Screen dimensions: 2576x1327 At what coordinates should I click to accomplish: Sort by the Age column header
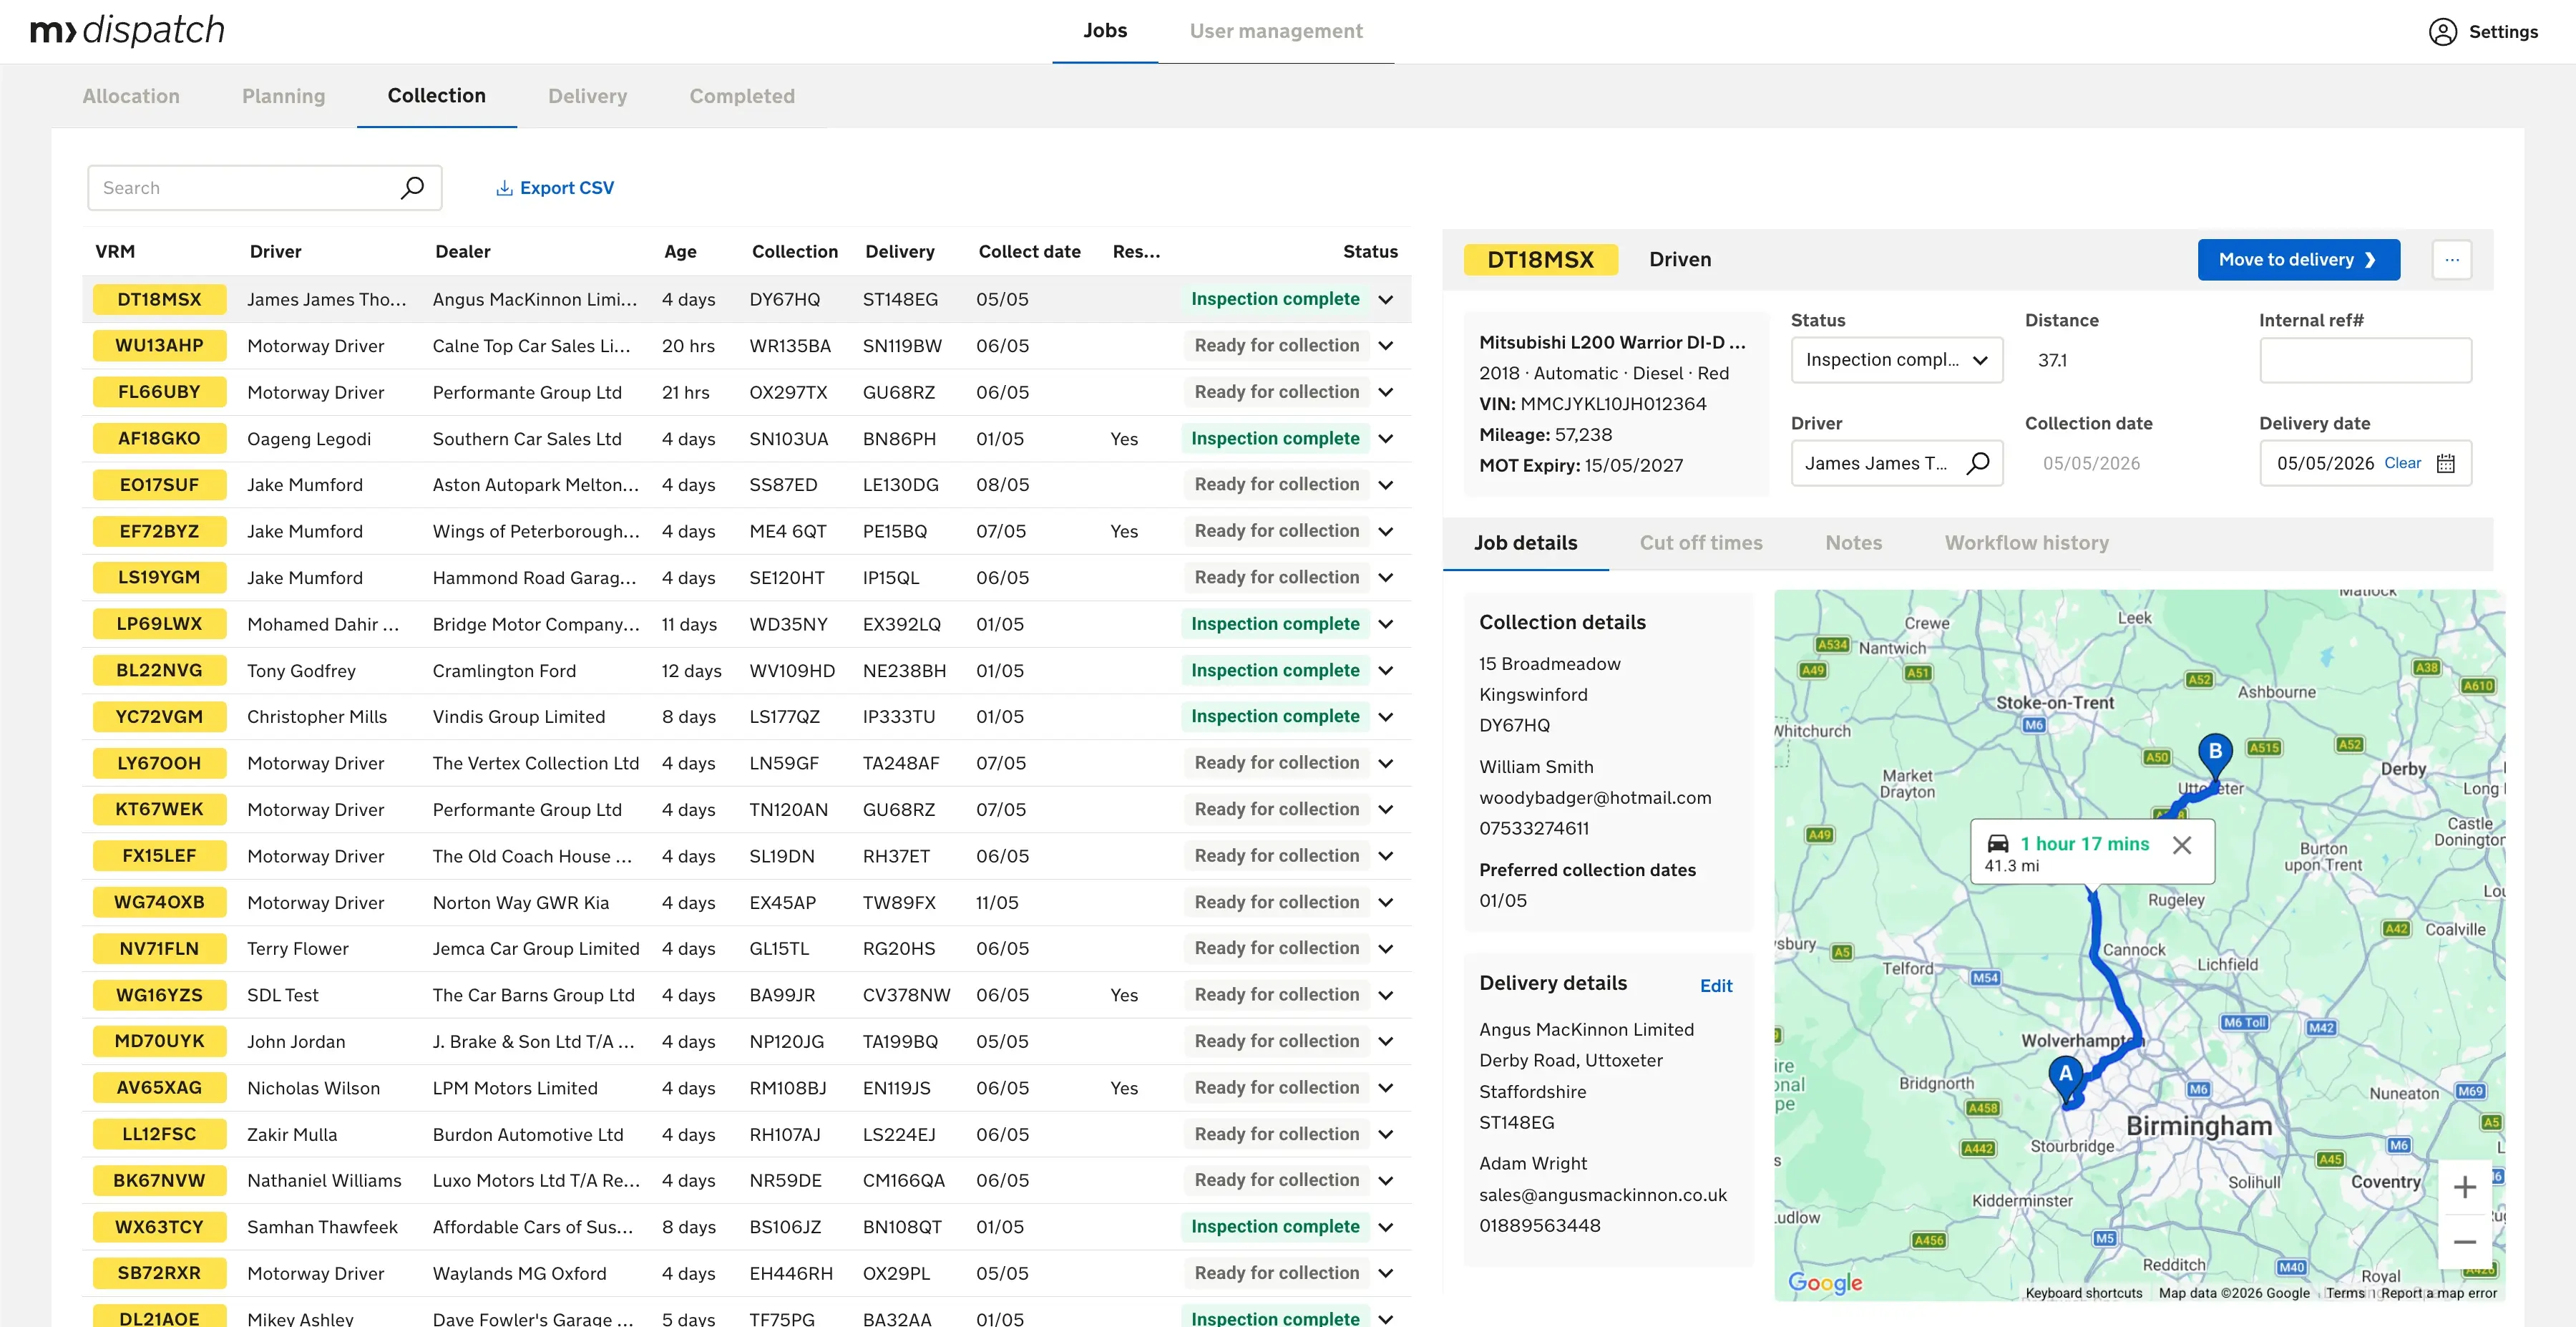click(x=680, y=252)
